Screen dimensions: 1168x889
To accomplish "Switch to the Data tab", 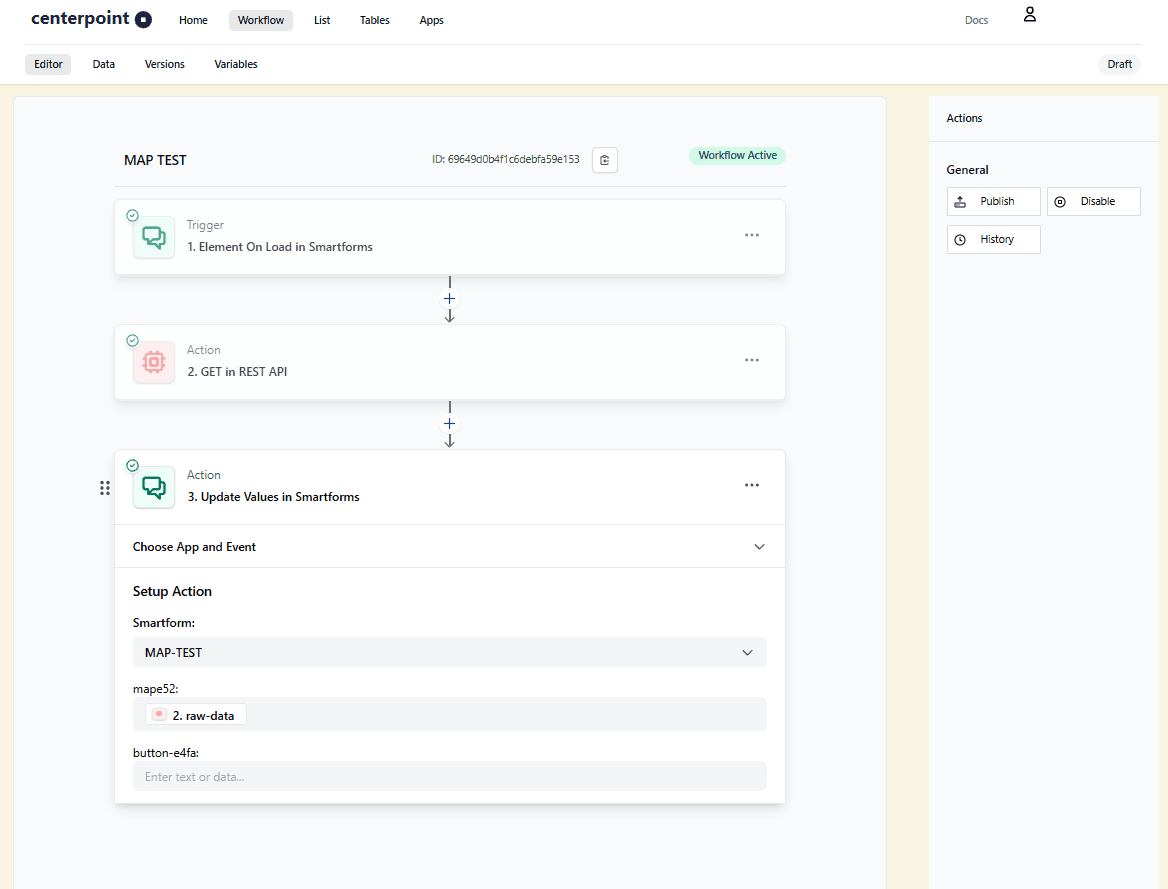I will pyautogui.click(x=104, y=64).
